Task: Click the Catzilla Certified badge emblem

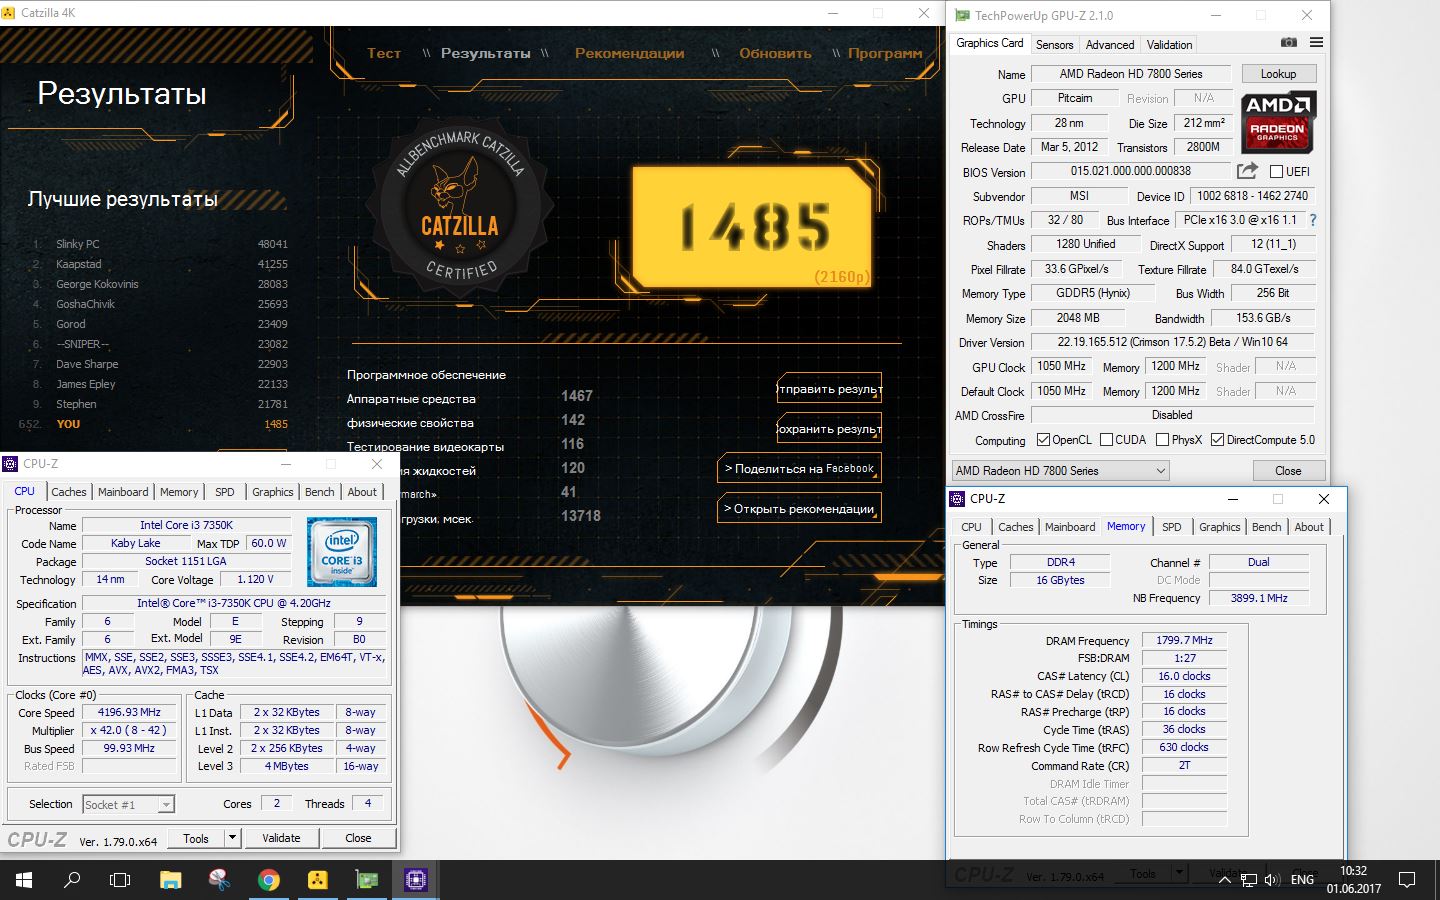Action: (x=459, y=207)
